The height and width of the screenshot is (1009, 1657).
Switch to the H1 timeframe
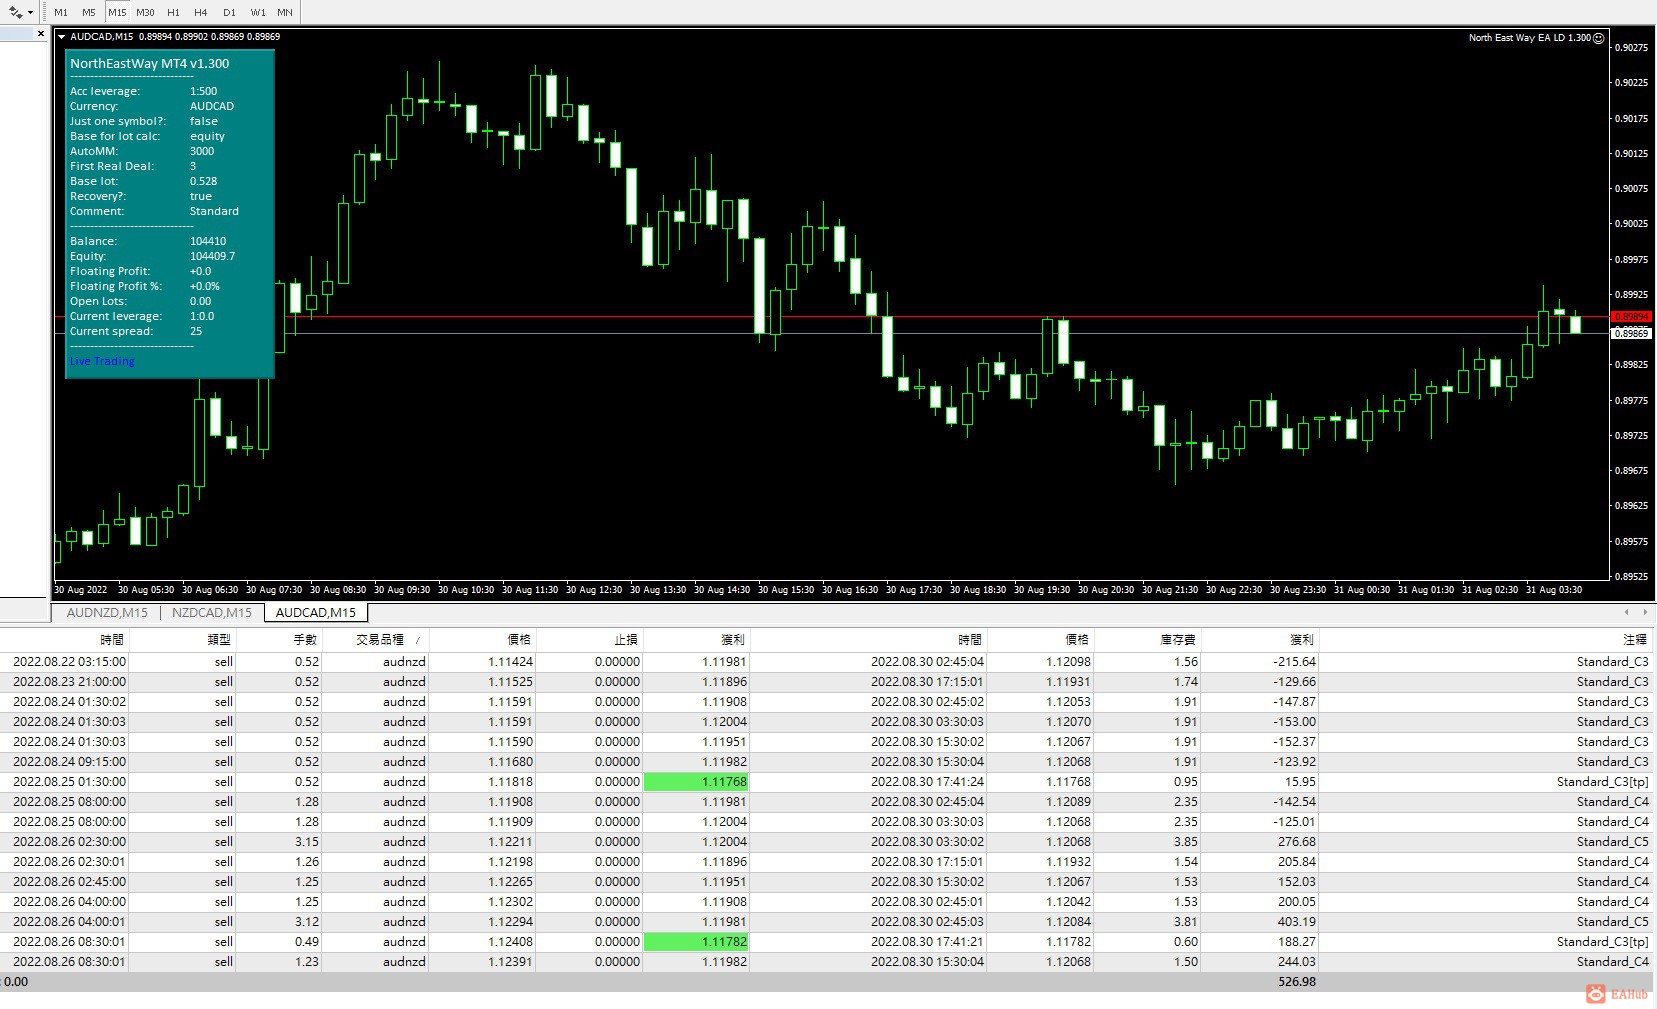[173, 12]
